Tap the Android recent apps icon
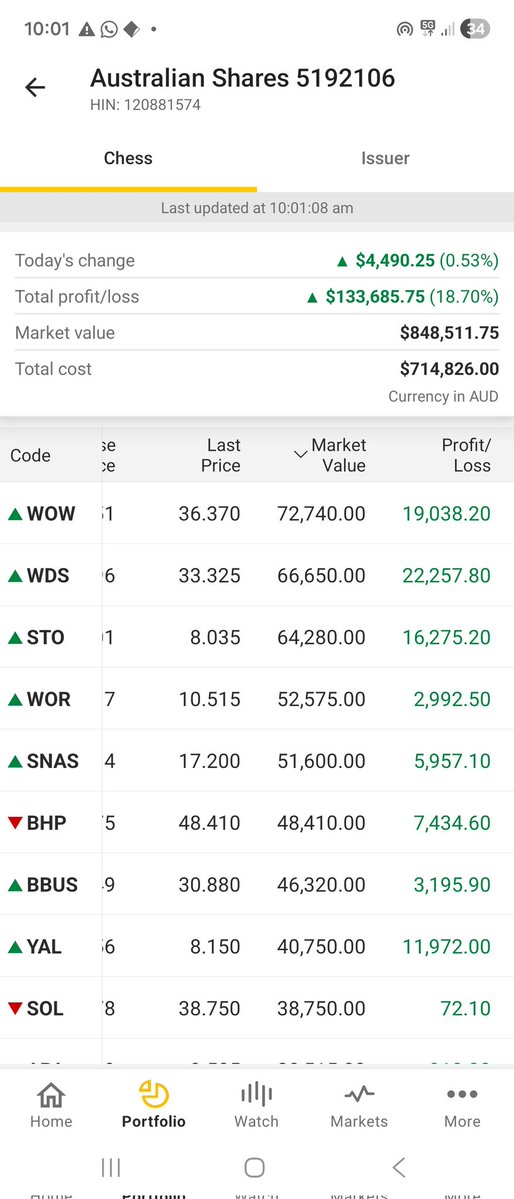The width and height of the screenshot is (514, 1199). coord(111,1167)
